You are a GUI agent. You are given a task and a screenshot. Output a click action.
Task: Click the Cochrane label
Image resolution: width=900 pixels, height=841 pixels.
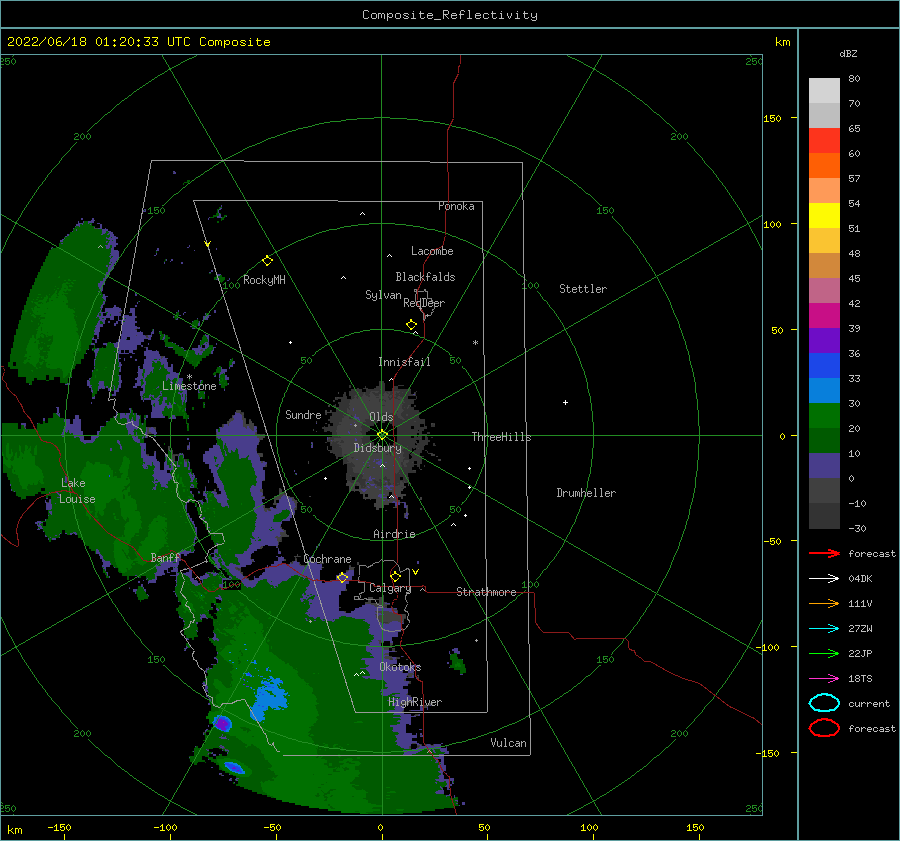point(327,559)
